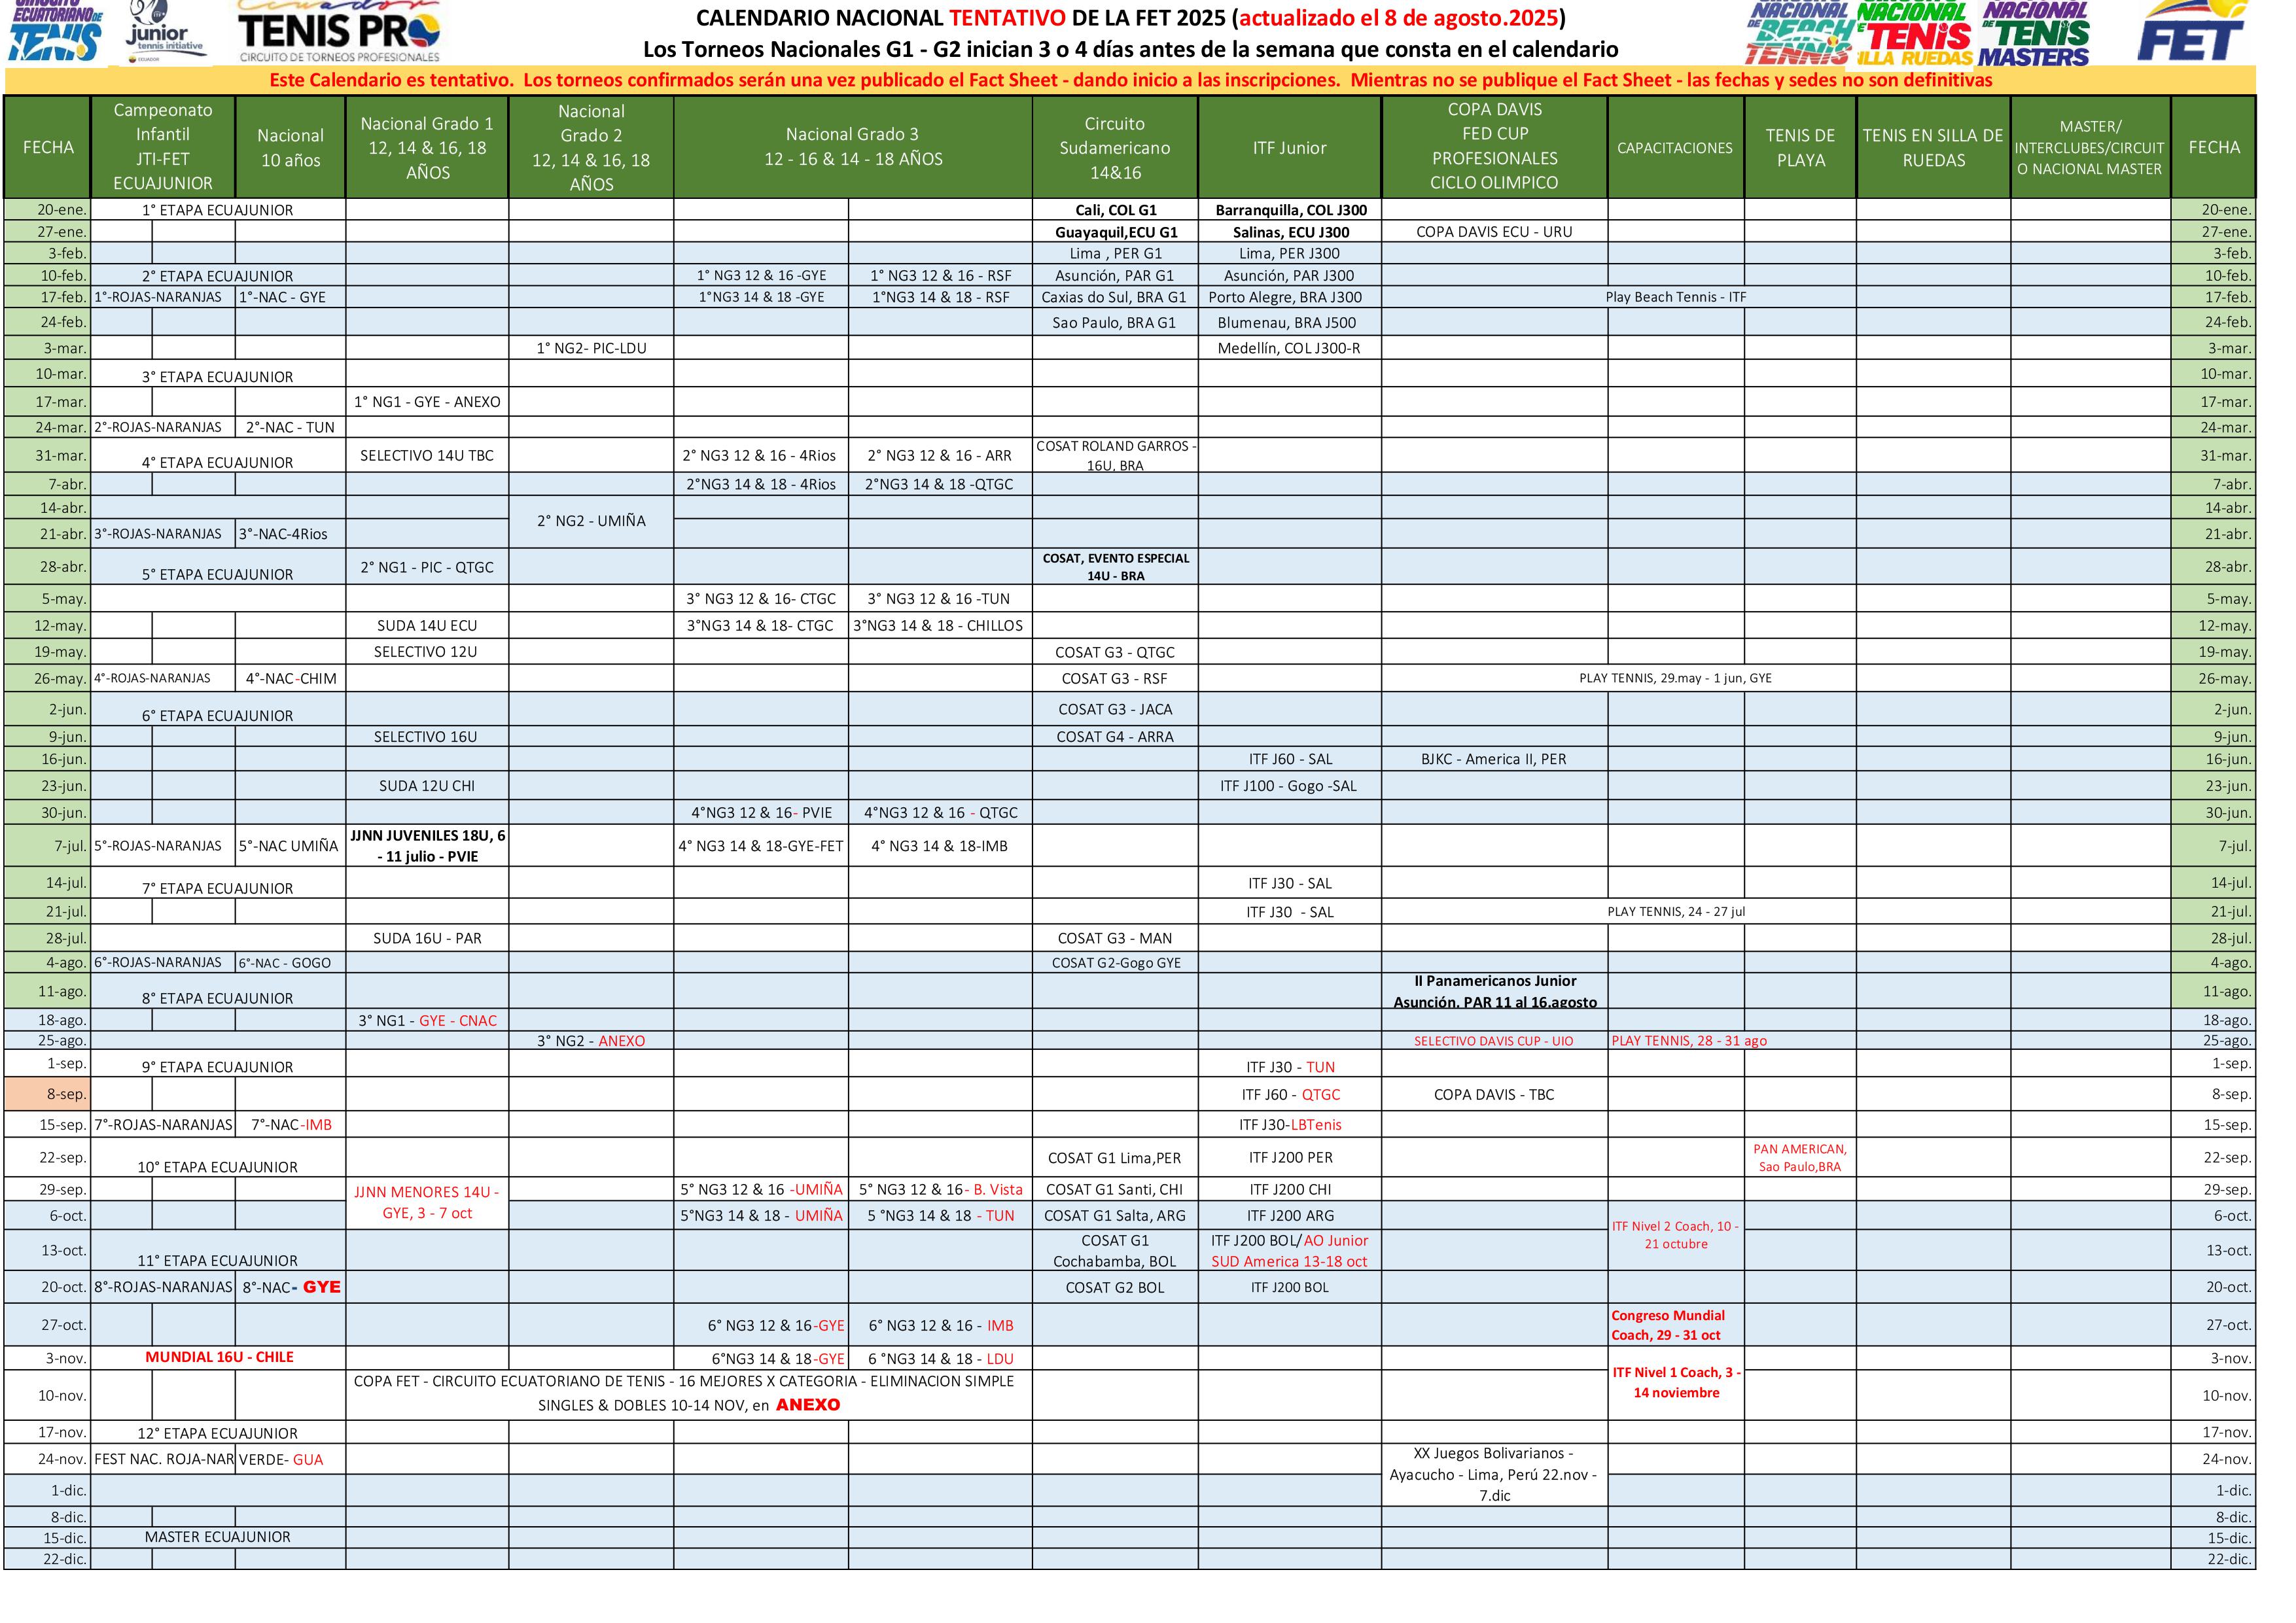Click the yellow tentative-calendar warning banner
Image resolution: width=2296 pixels, height=1623 pixels.
[x=1130, y=80]
